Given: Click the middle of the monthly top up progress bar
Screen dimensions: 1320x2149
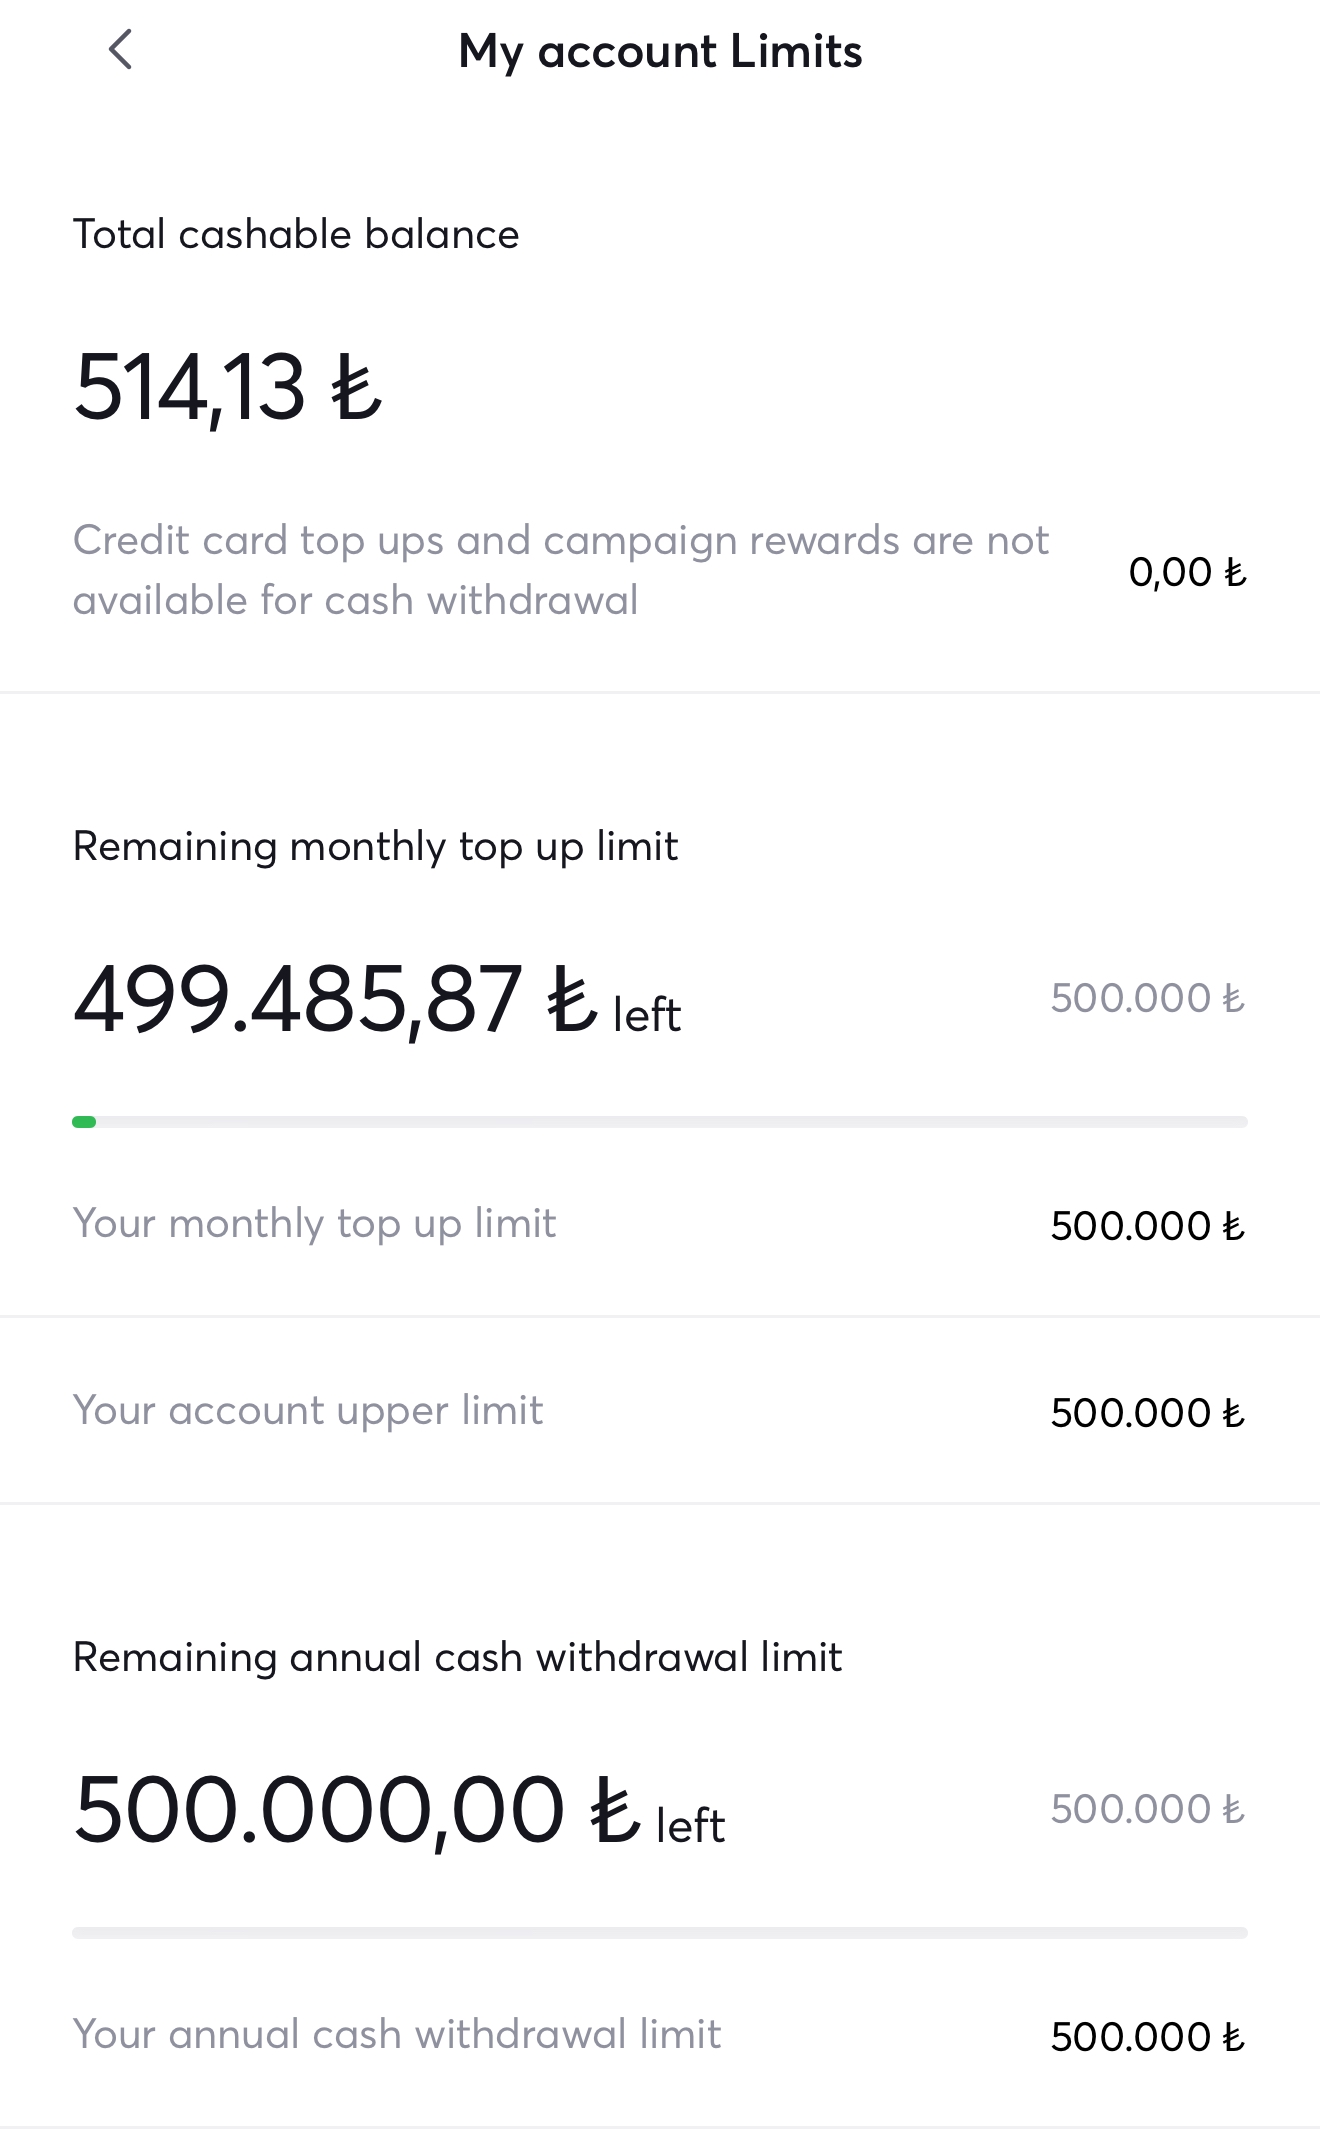Looking at the screenshot, I should (x=660, y=1122).
